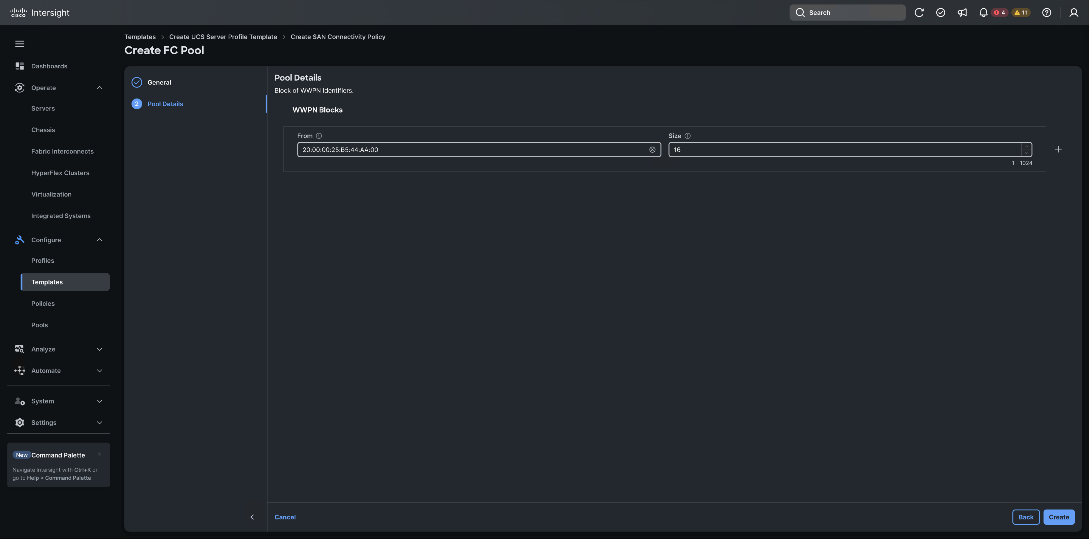Click the info icon next to From
This screenshot has height=539, width=1089.
pyautogui.click(x=319, y=136)
